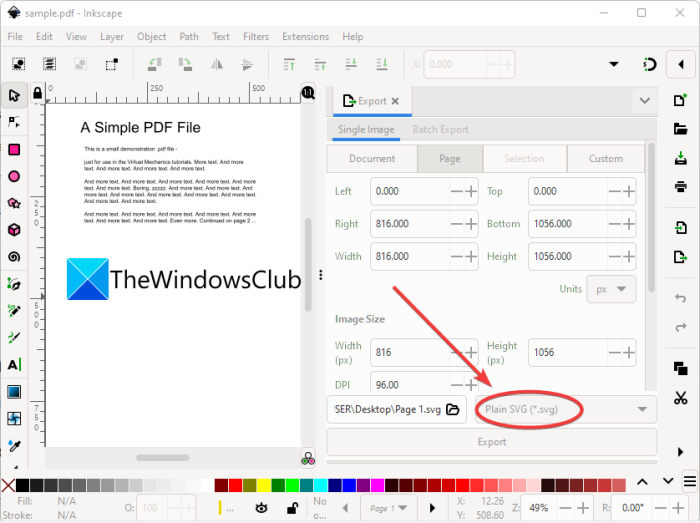Choose Page export area button
This screenshot has width=700, height=523.
coord(450,159)
